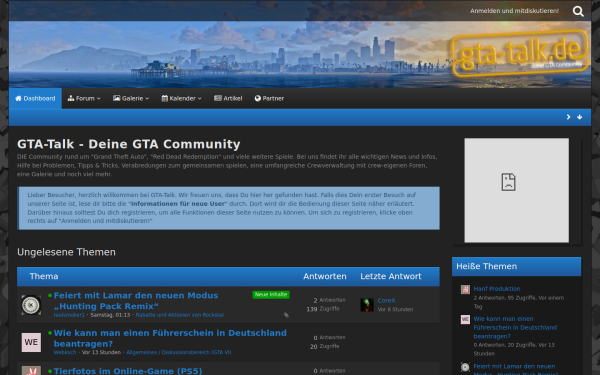Click the right chevron in blue bar
The image size is (600, 375).
[x=568, y=117]
